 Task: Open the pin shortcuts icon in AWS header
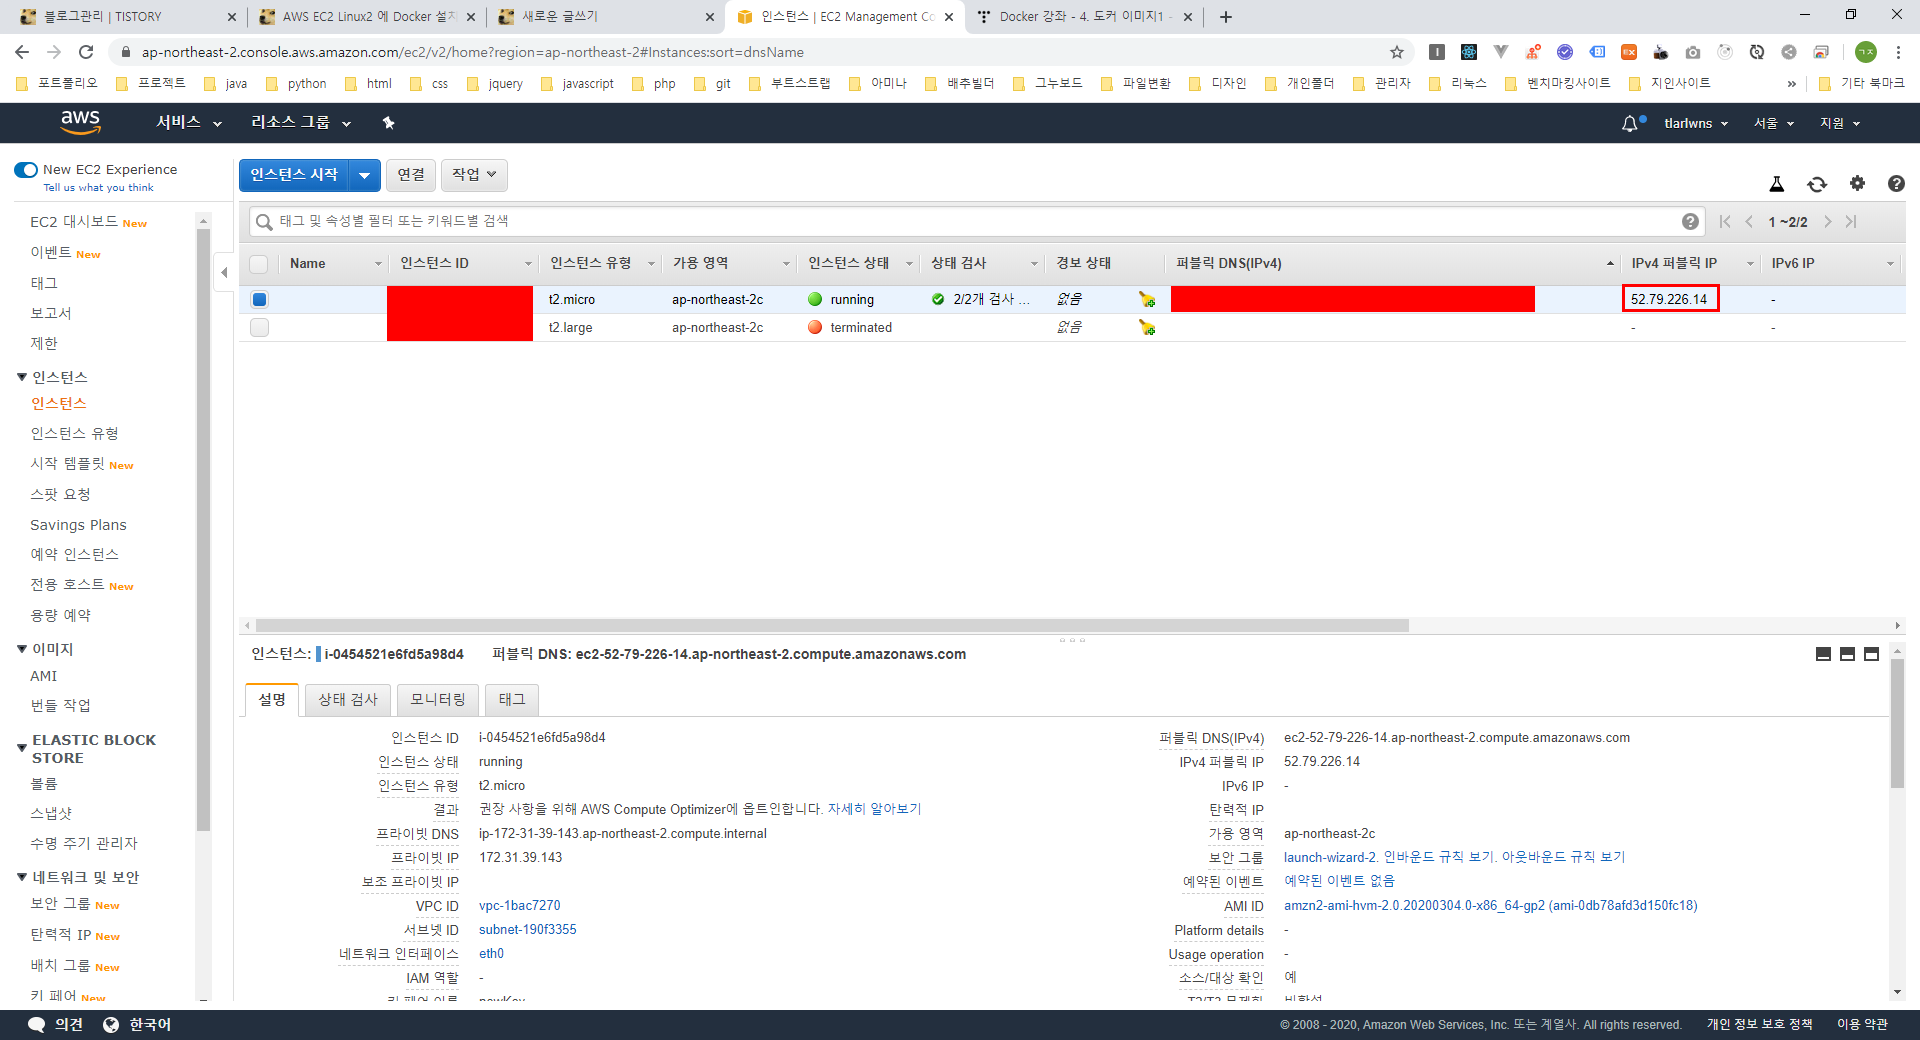pyautogui.click(x=389, y=123)
